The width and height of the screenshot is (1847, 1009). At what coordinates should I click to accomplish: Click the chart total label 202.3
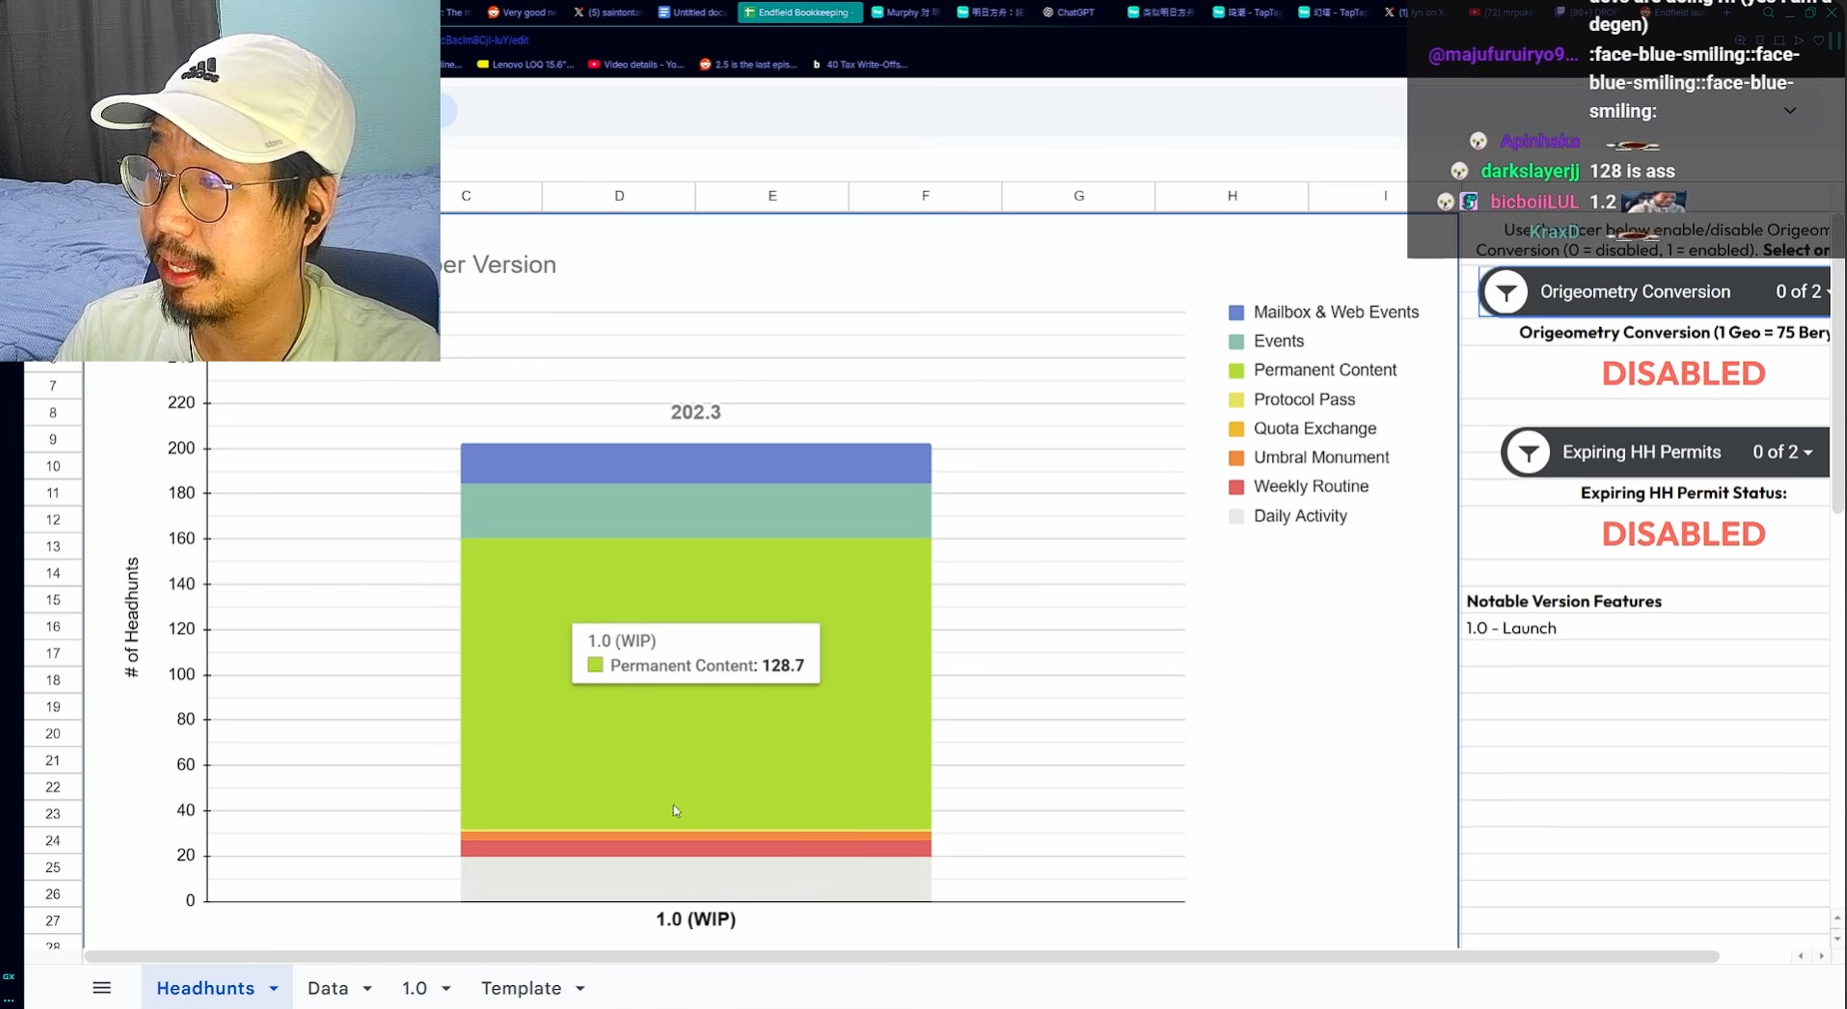pos(696,412)
